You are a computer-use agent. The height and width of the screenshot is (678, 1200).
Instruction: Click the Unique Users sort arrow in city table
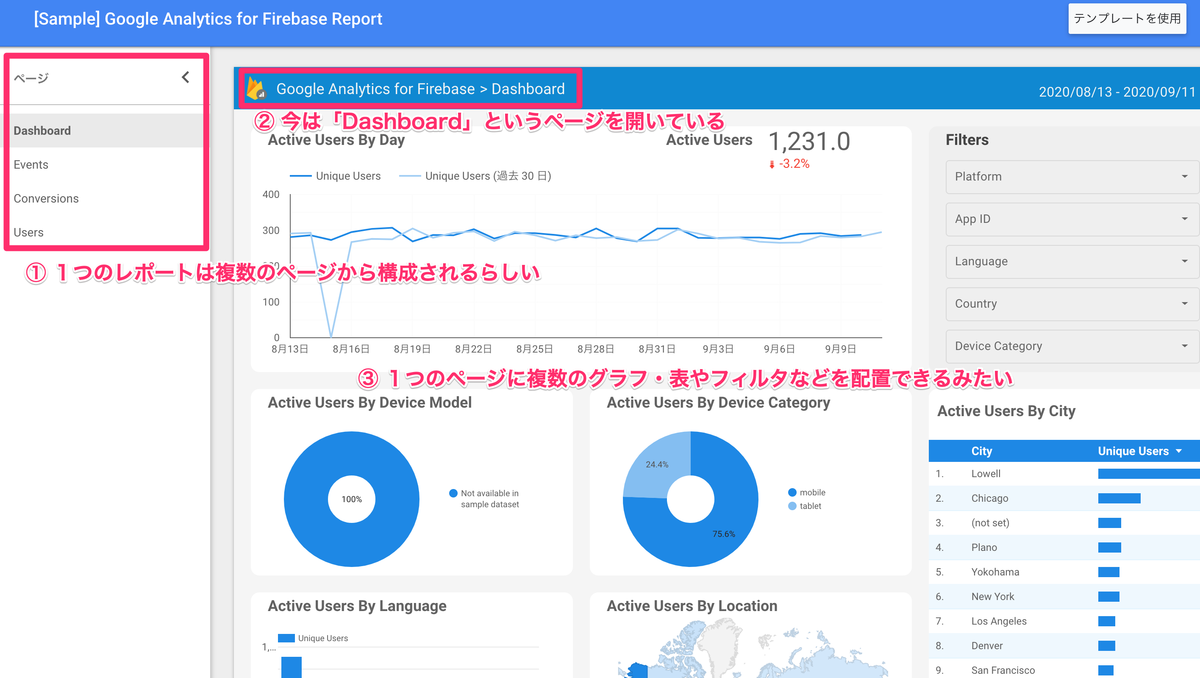[1179, 451]
